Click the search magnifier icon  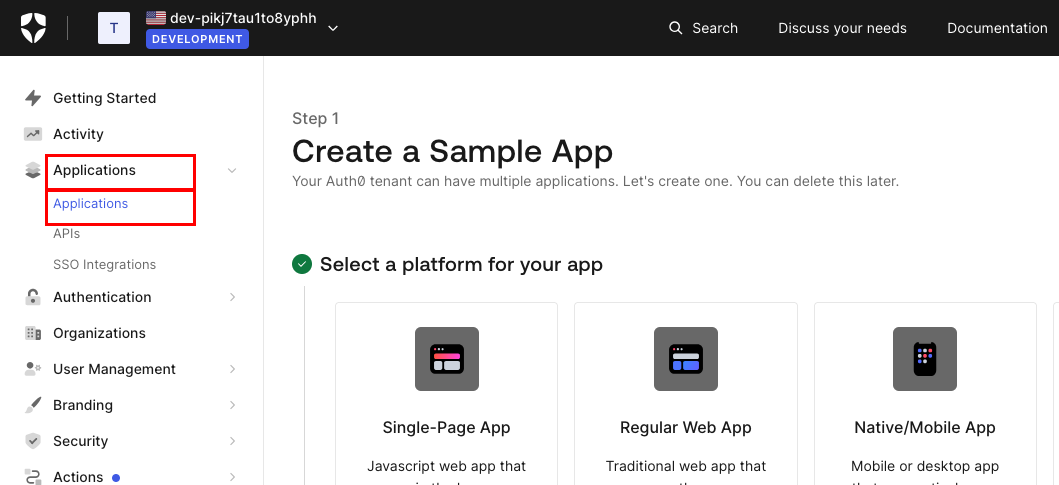tap(676, 28)
